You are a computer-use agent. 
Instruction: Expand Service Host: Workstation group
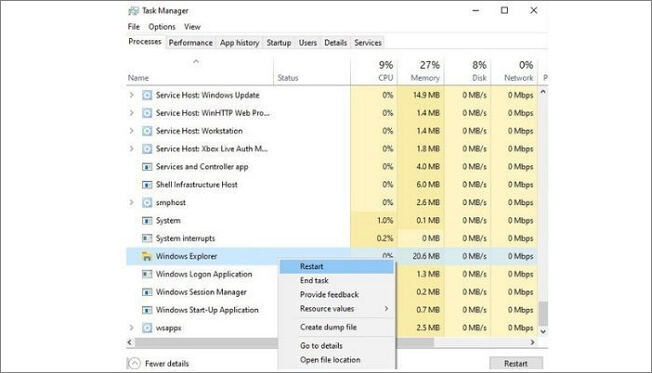[131, 131]
